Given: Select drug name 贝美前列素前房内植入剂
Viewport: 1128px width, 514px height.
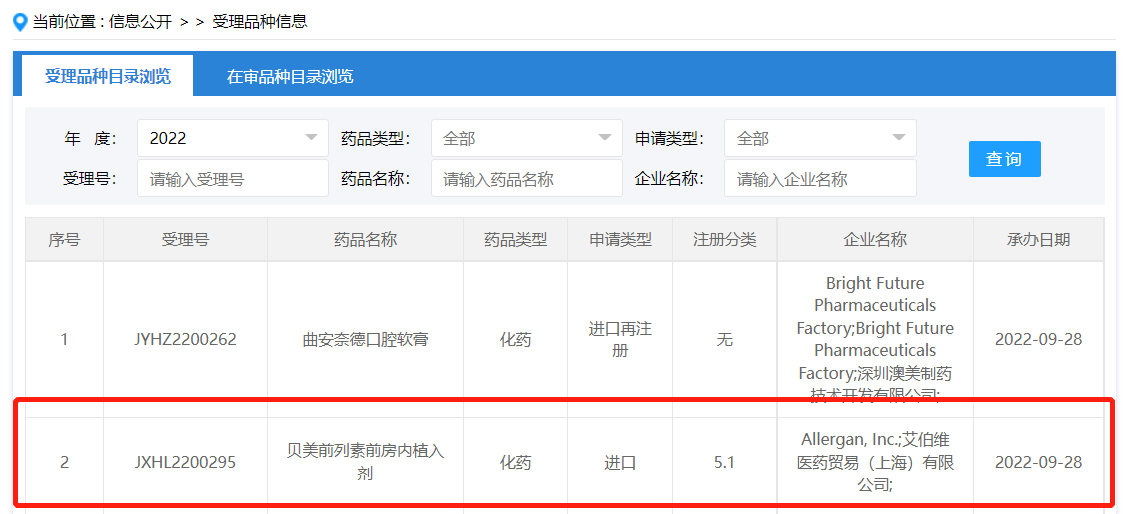Looking at the screenshot, I should tap(365, 462).
